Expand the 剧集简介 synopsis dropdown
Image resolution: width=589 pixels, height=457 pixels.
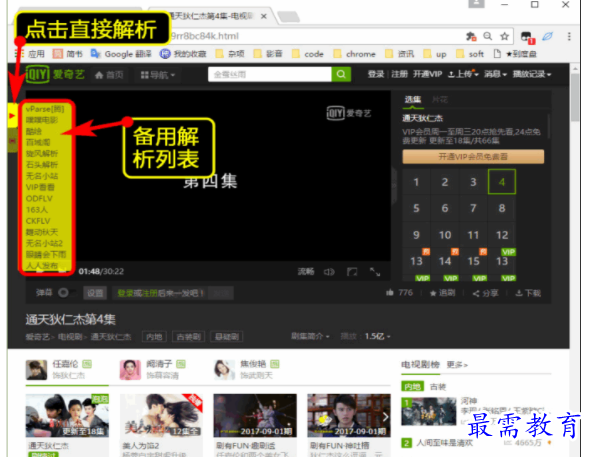click(310, 336)
